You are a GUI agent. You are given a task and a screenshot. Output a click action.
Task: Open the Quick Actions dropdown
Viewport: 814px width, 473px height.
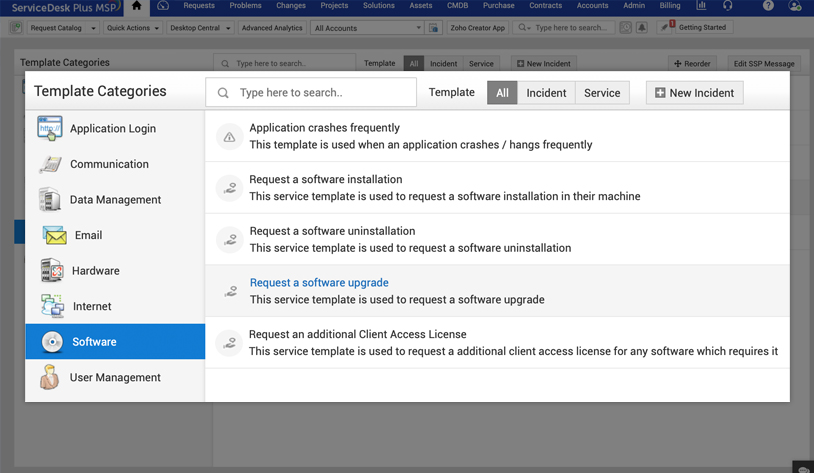(133, 28)
